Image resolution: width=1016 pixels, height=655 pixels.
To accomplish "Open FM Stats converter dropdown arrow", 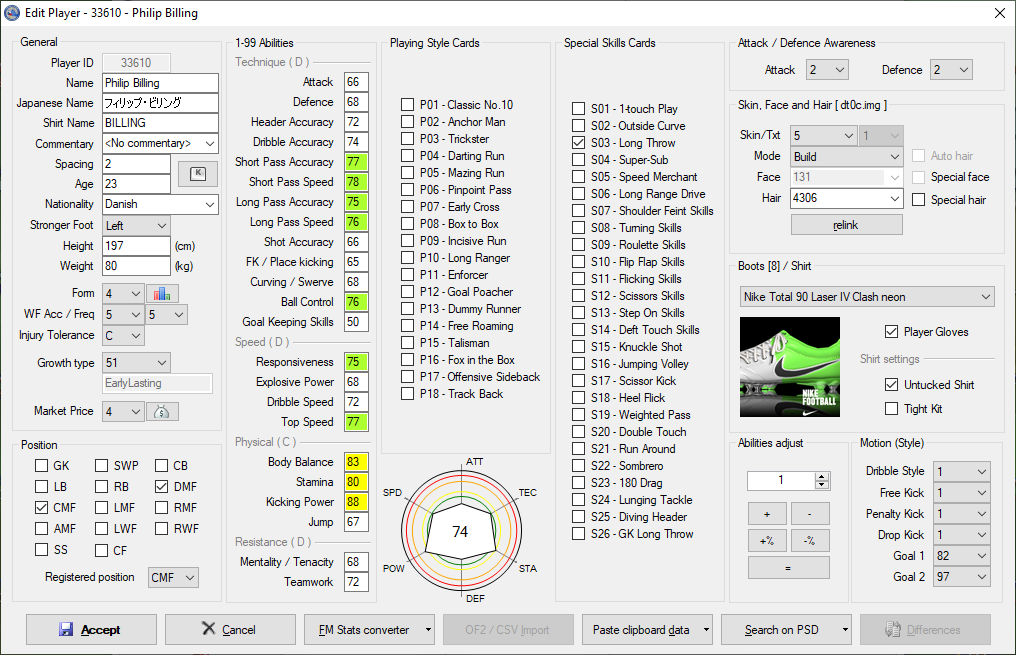I will [x=428, y=630].
